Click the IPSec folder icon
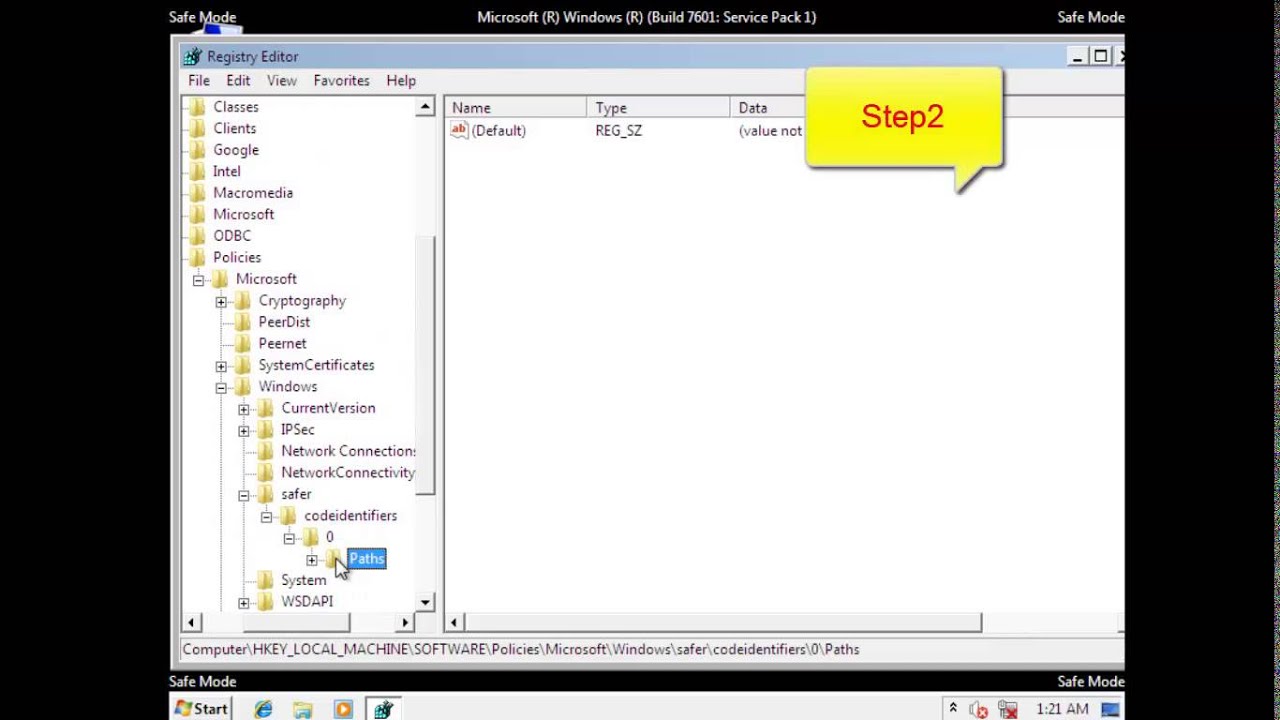Image resolution: width=1280 pixels, height=720 pixels. 265,429
